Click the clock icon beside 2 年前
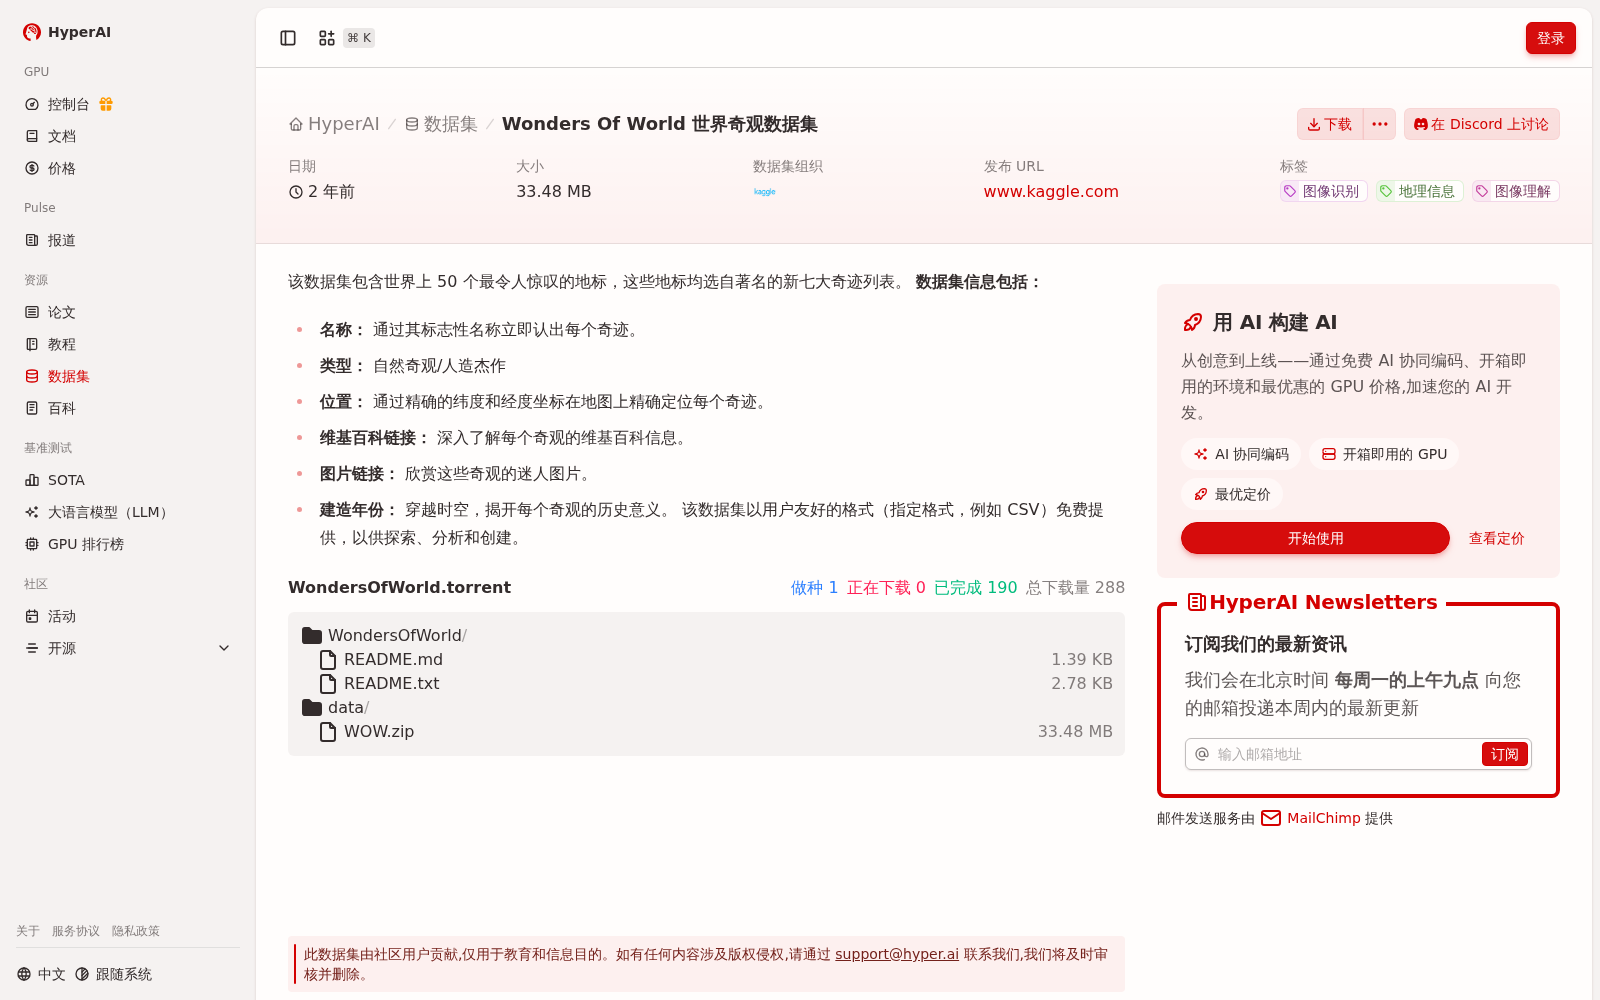This screenshot has width=1600, height=1000. click(296, 192)
